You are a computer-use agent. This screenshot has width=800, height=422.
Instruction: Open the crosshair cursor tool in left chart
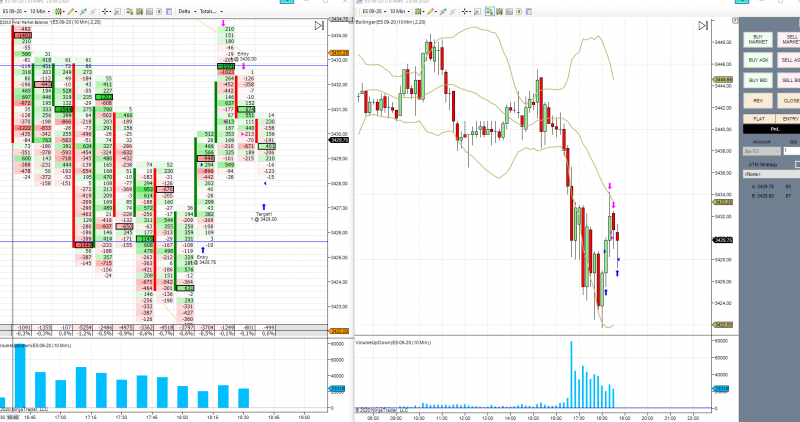(106, 11)
